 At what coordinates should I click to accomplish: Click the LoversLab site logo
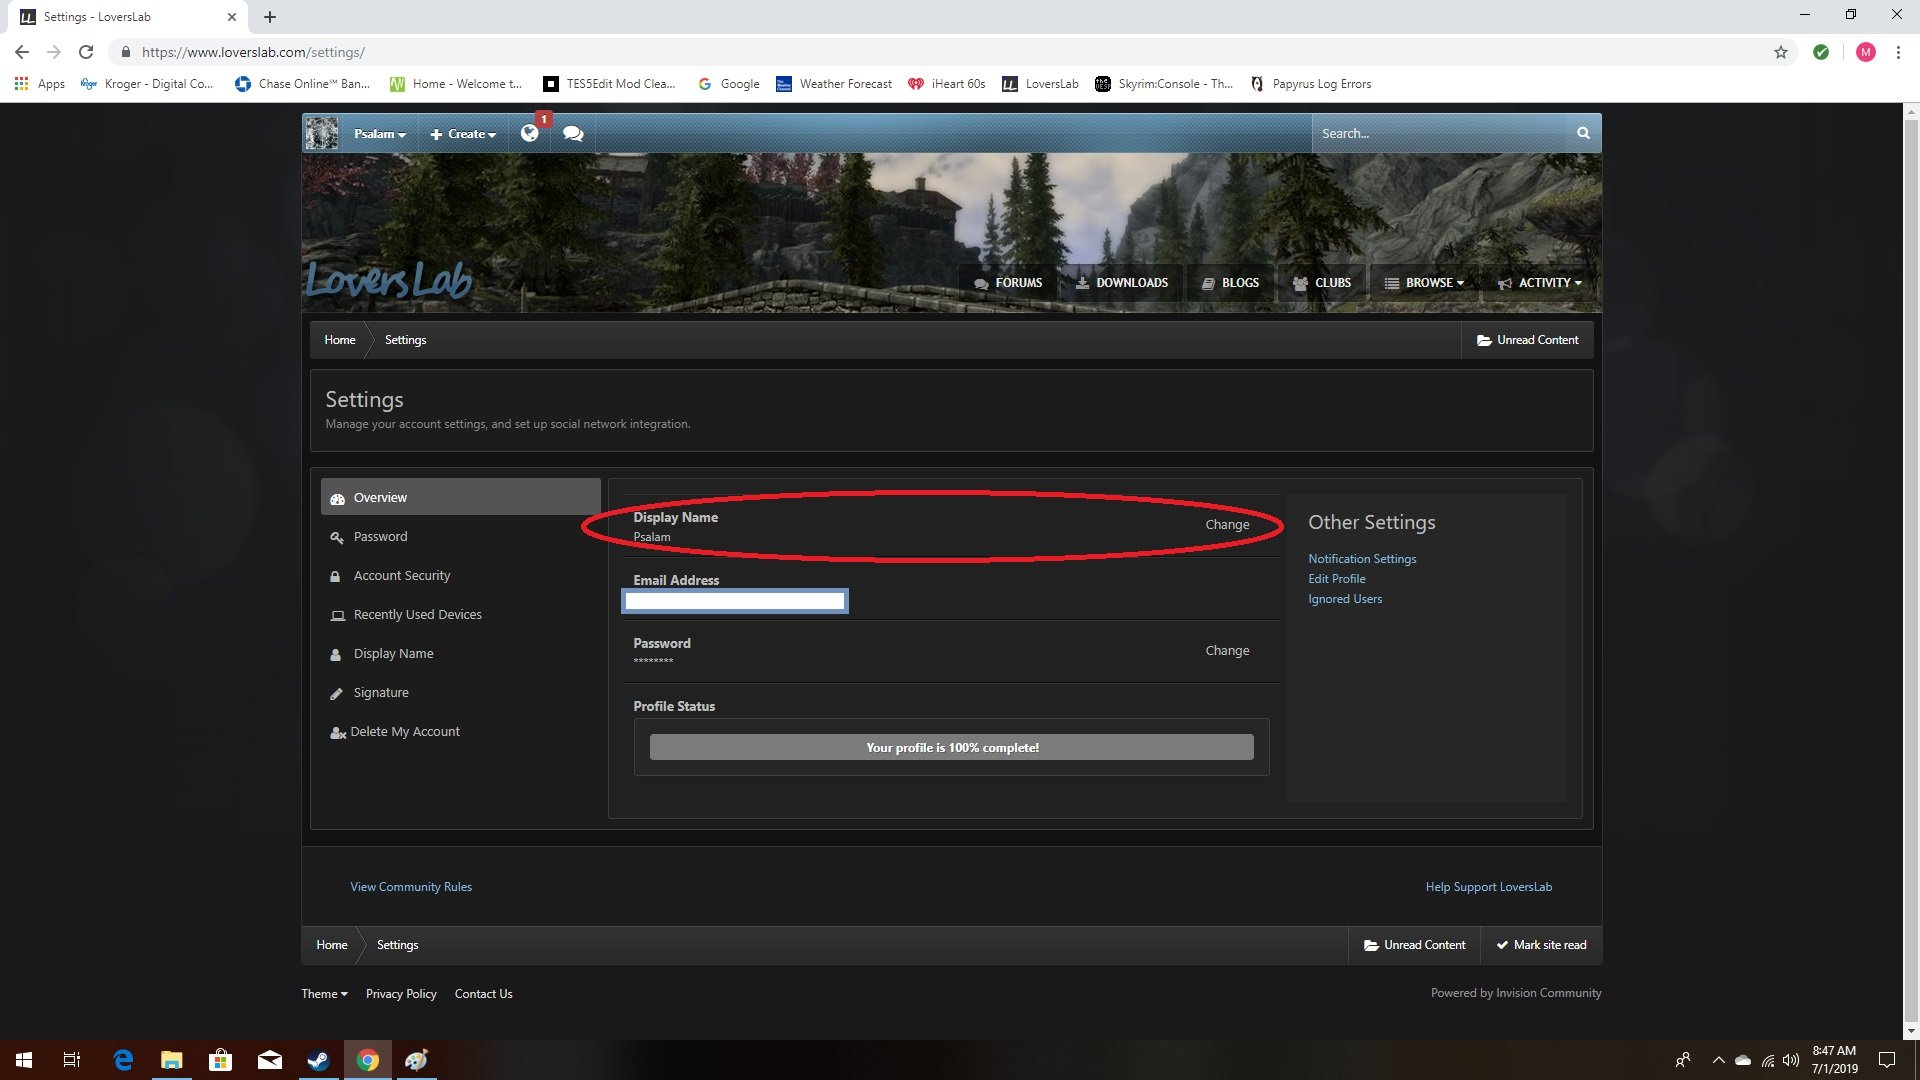point(388,280)
